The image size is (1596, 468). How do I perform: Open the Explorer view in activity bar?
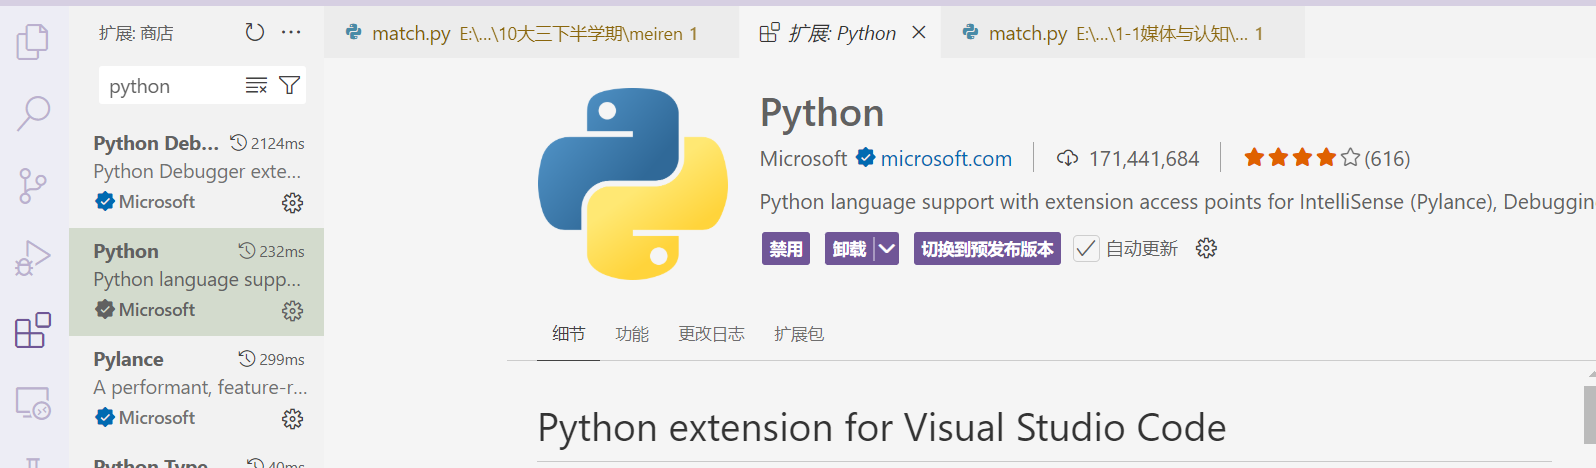[x=33, y=41]
